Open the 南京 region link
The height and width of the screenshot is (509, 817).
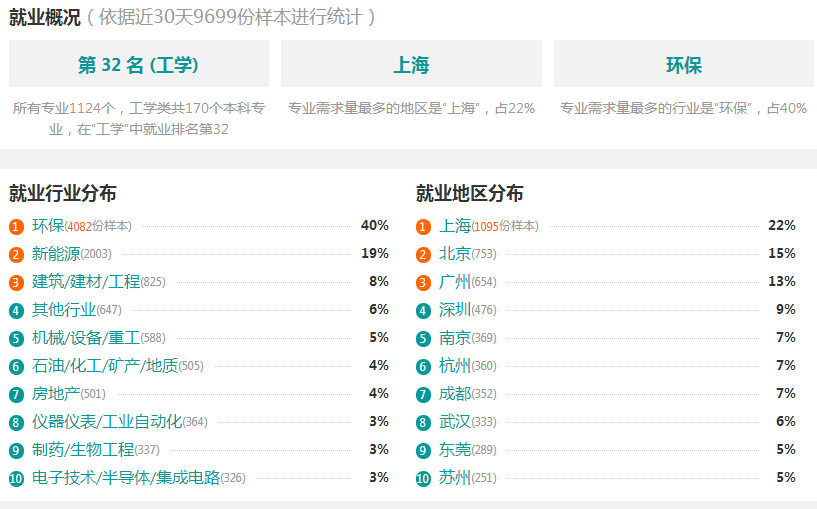coord(455,338)
